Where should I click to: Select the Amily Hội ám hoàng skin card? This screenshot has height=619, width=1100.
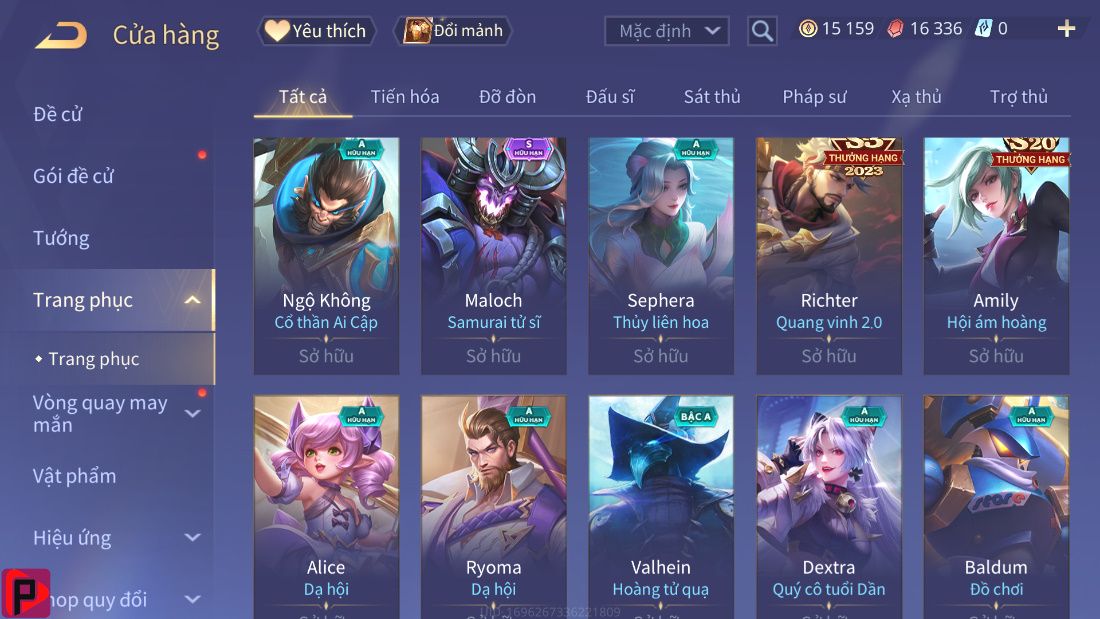pos(996,255)
